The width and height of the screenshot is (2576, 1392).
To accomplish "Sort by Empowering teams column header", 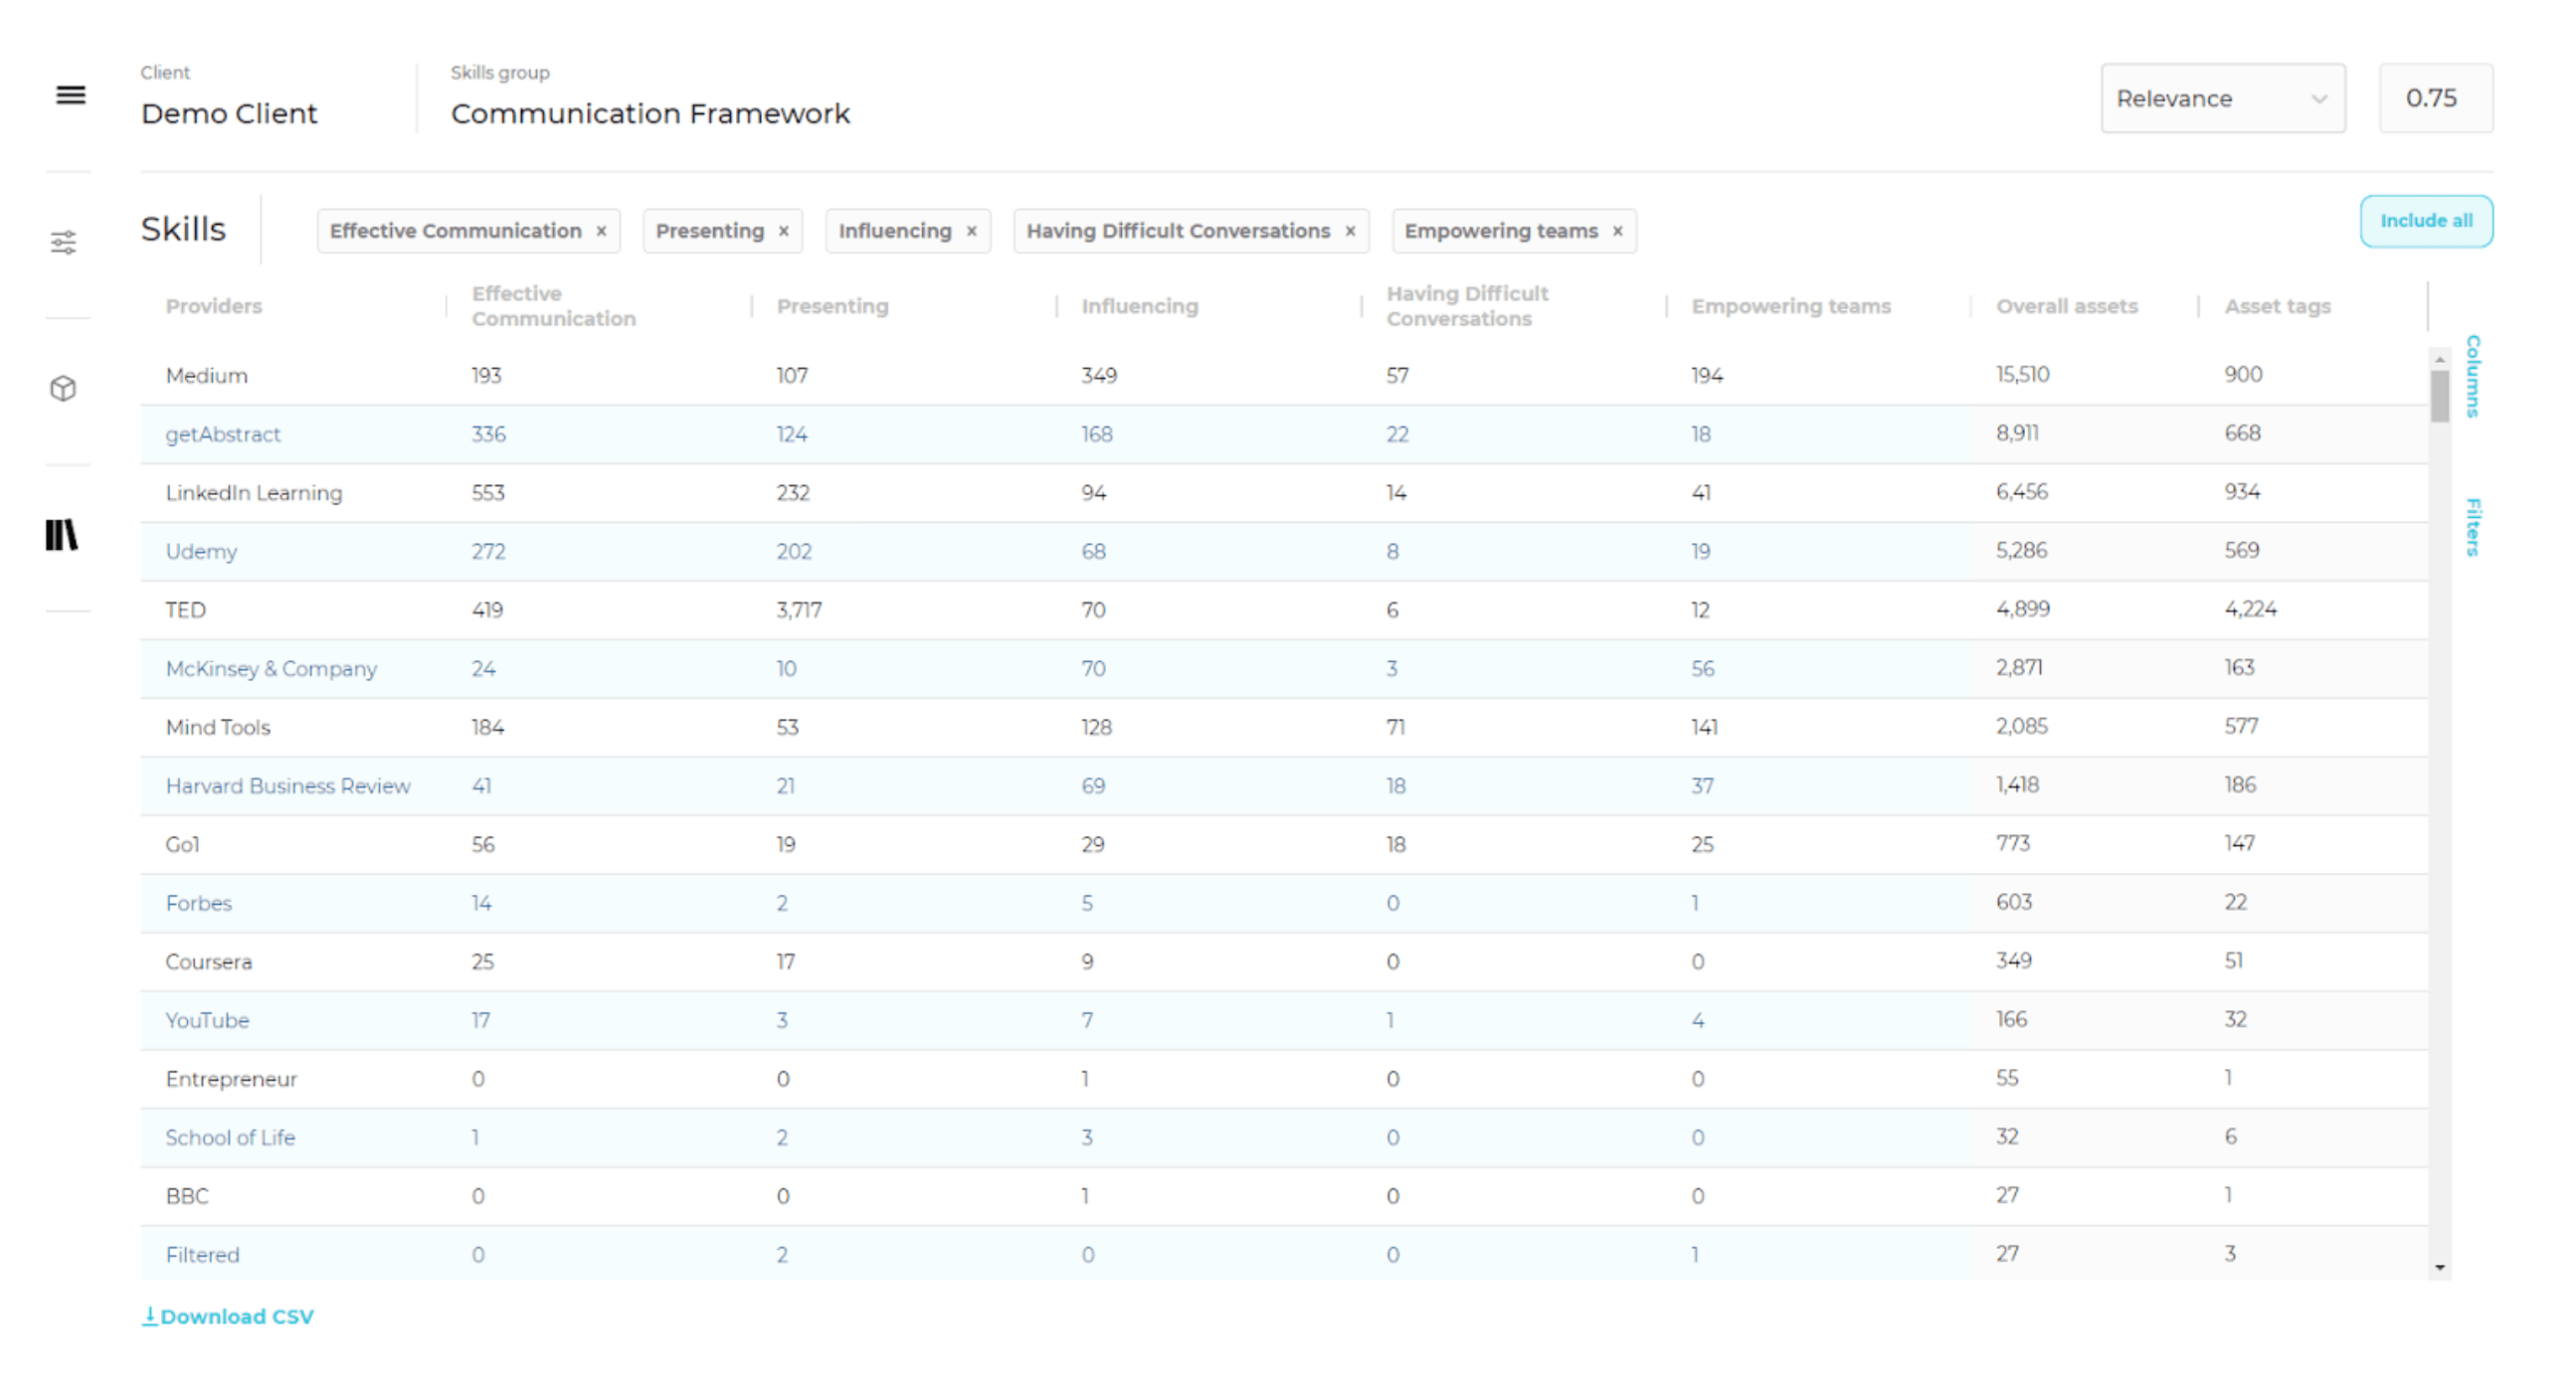I will click(1791, 306).
